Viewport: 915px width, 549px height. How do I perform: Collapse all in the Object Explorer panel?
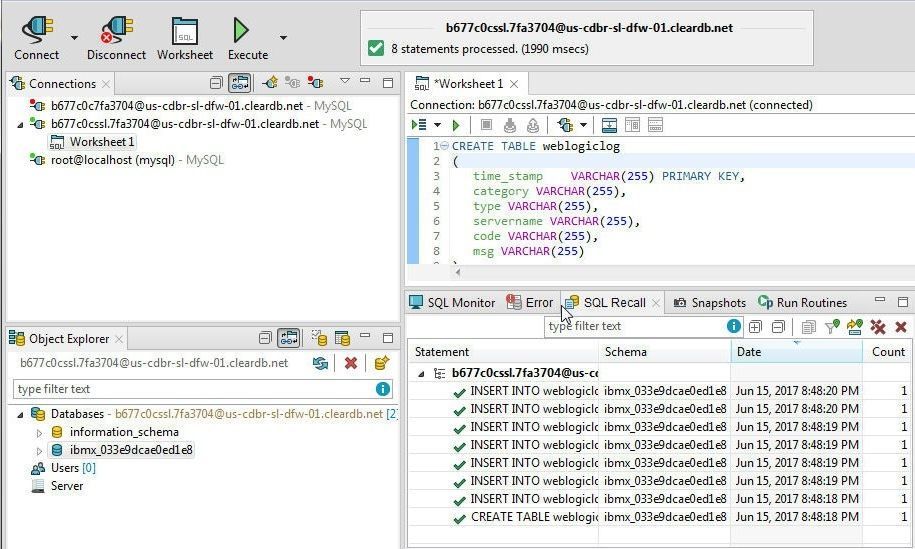(265, 337)
